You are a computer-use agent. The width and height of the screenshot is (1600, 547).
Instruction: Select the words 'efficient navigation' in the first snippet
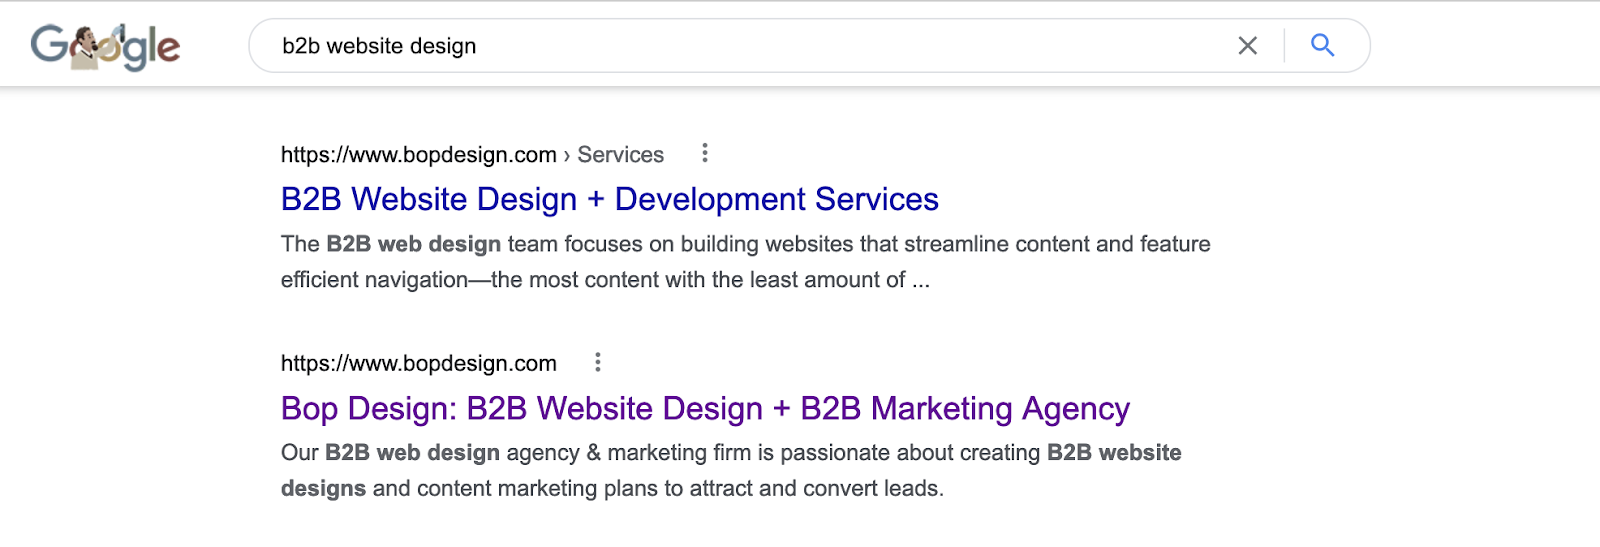374,280
